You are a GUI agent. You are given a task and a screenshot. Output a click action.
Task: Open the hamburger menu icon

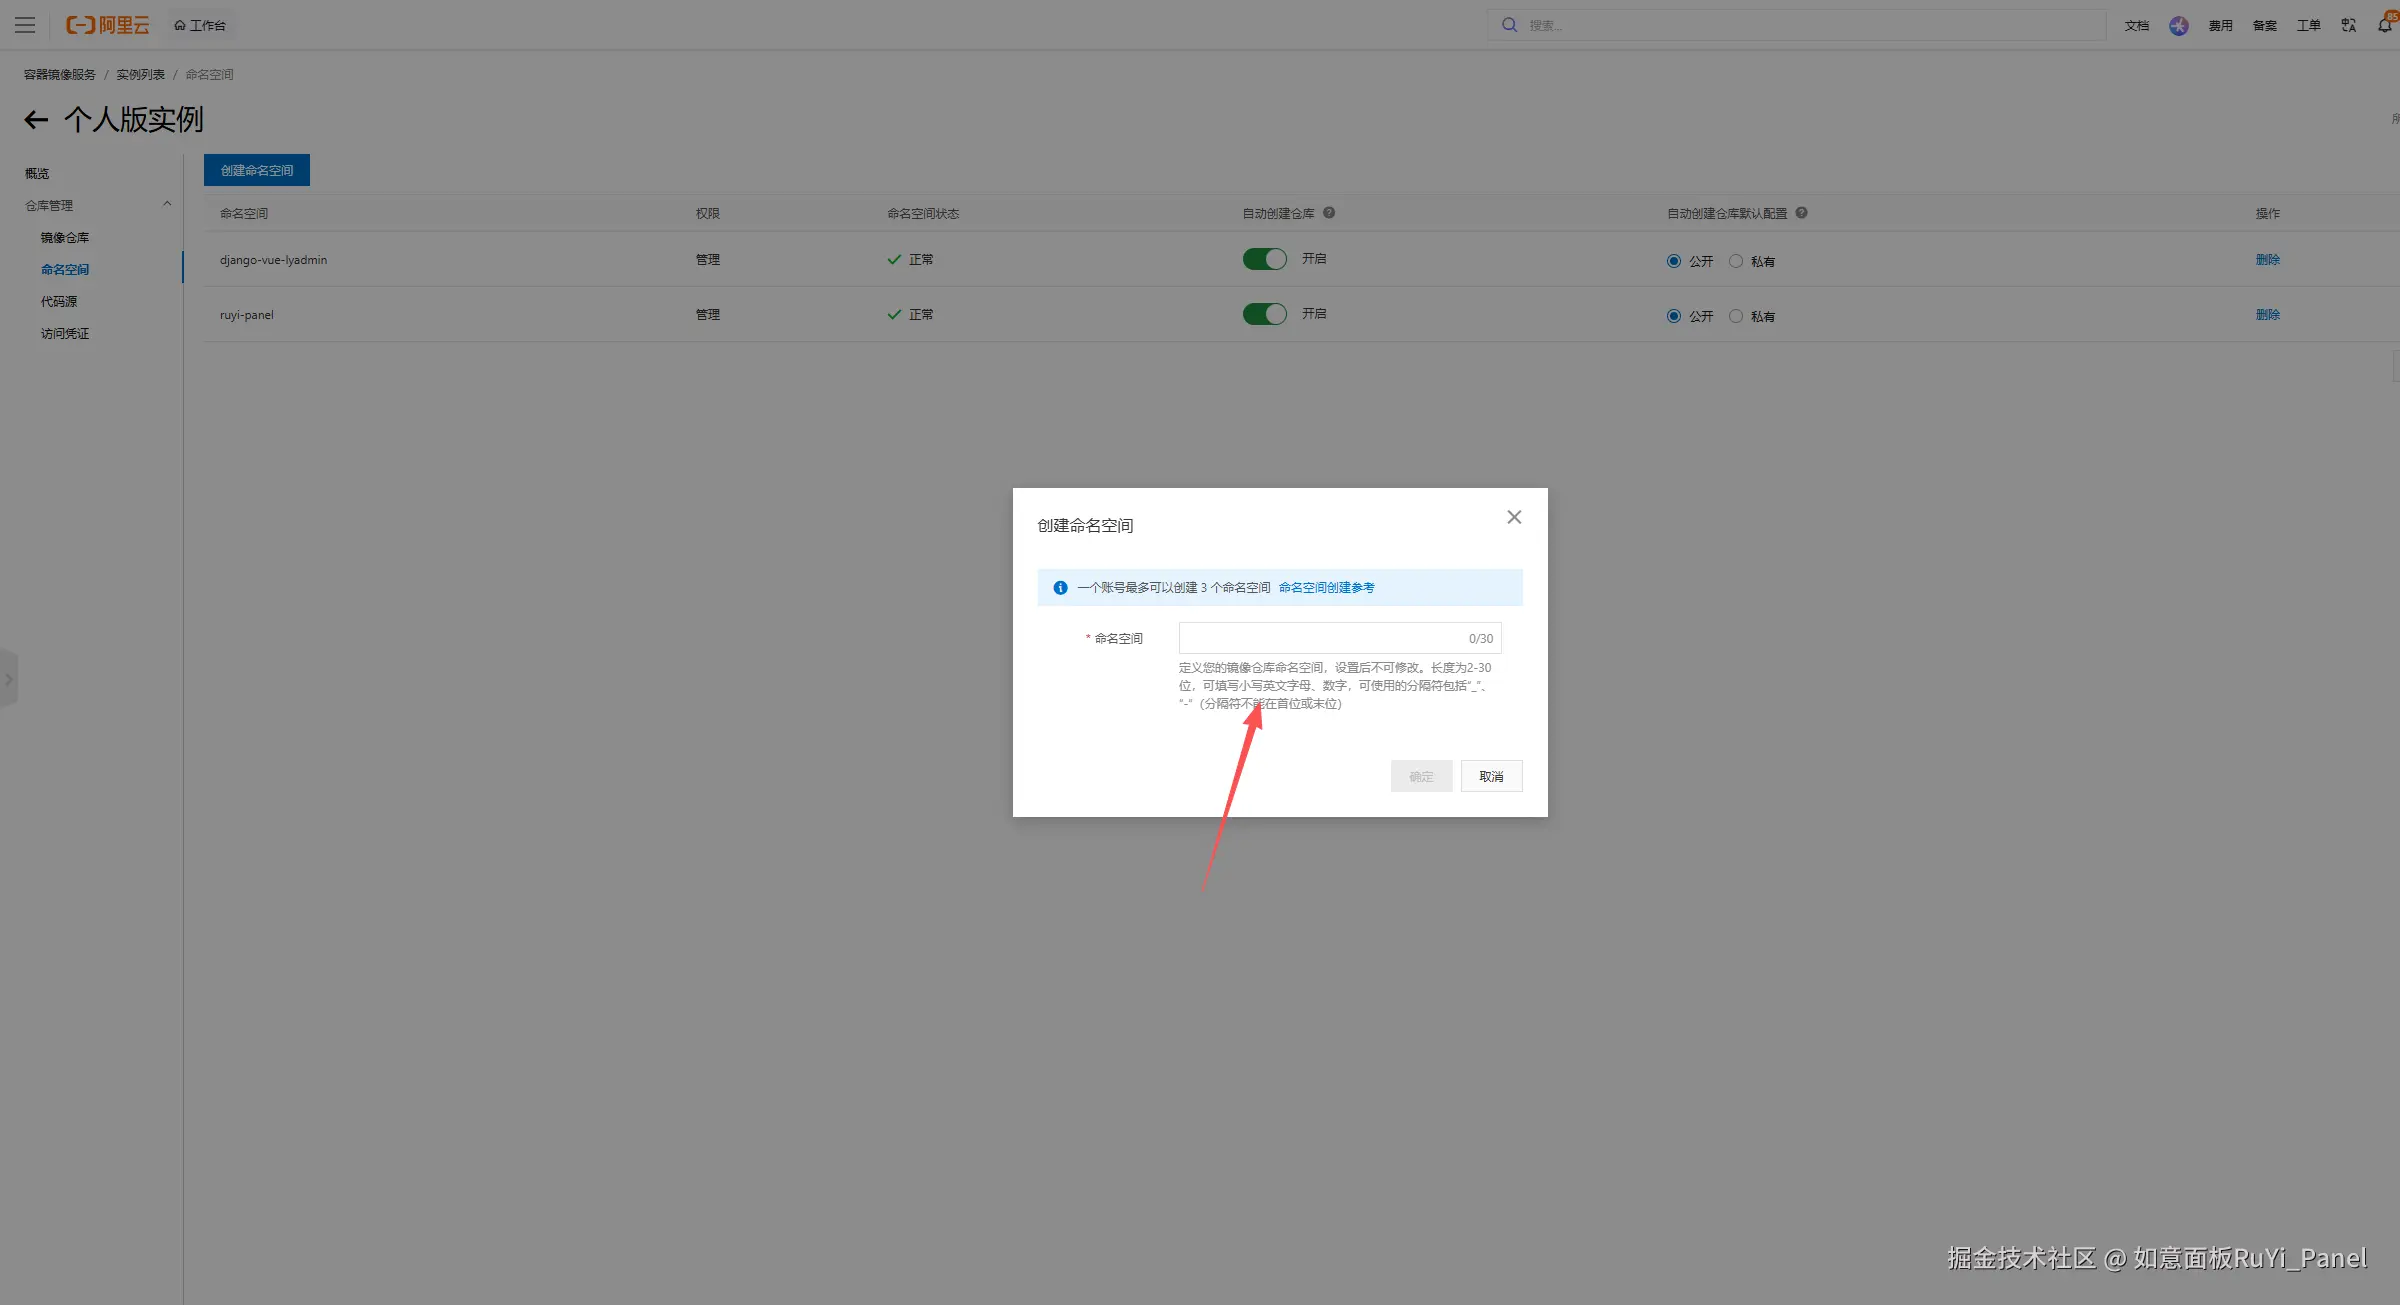click(x=25, y=25)
